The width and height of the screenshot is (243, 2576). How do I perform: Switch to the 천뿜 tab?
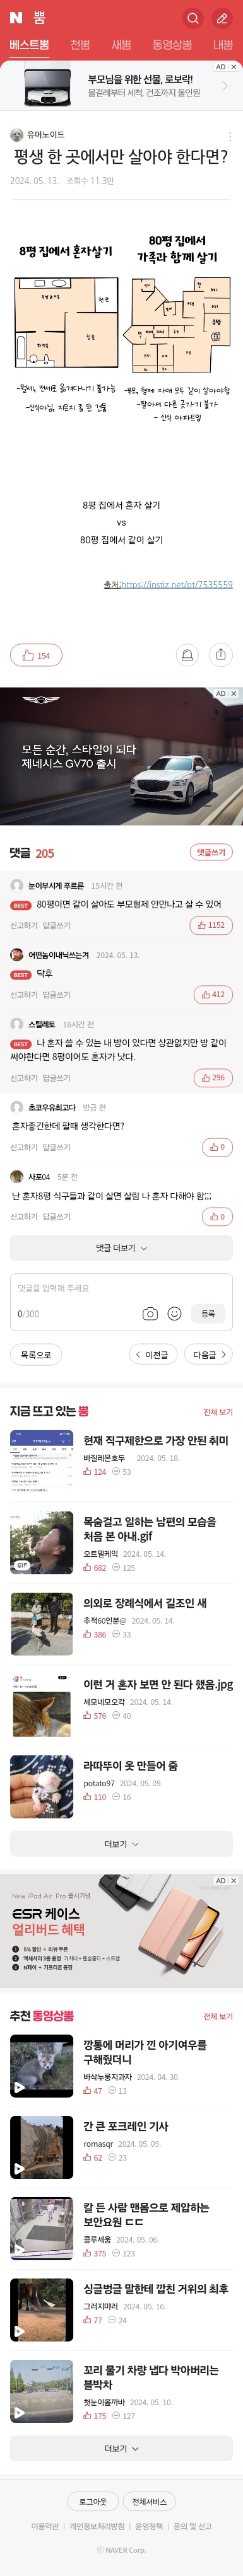(x=80, y=45)
